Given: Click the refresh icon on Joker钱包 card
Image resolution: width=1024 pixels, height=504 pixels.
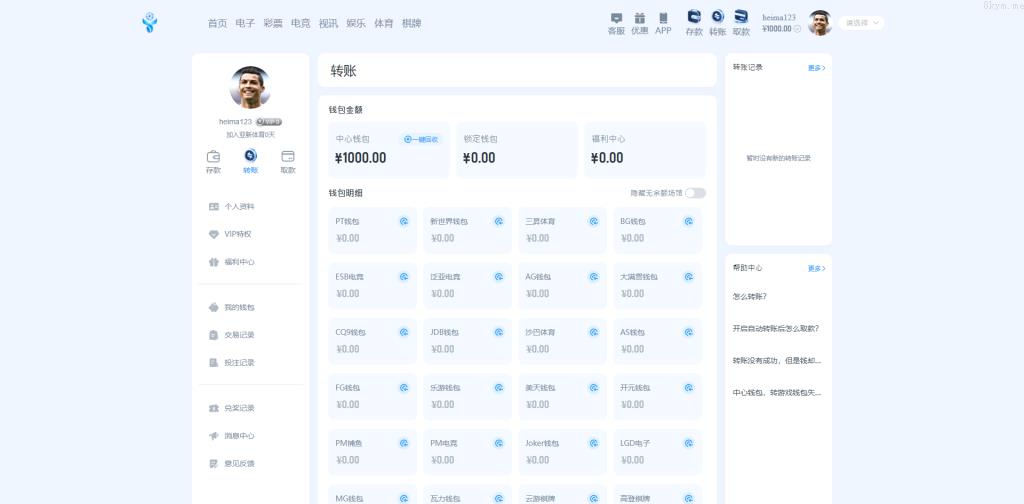Looking at the screenshot, I should pos(593,443).
